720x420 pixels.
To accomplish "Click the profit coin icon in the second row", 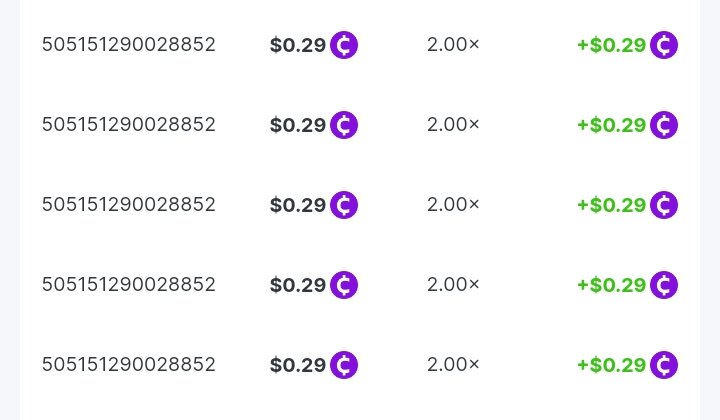I will click(664, 125).
